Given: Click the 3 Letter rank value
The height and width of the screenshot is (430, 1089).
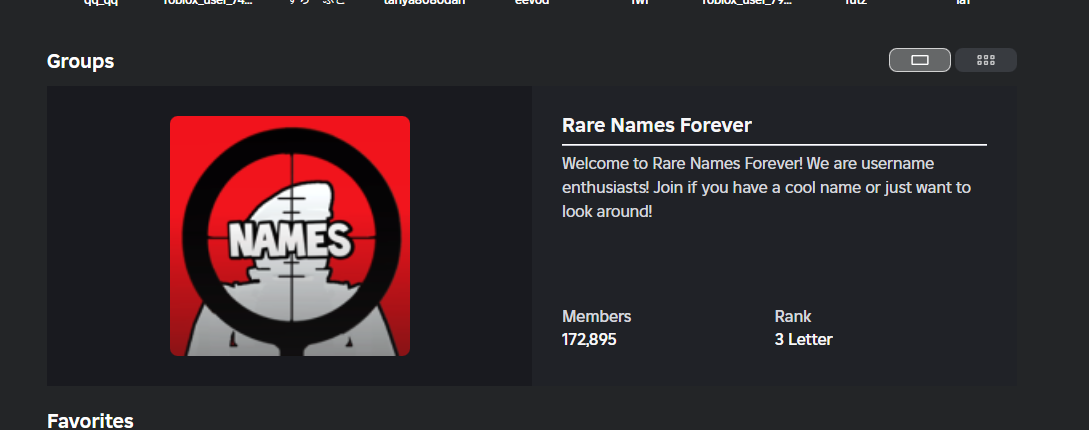Looking at the screenshot, I should [804, 340].
